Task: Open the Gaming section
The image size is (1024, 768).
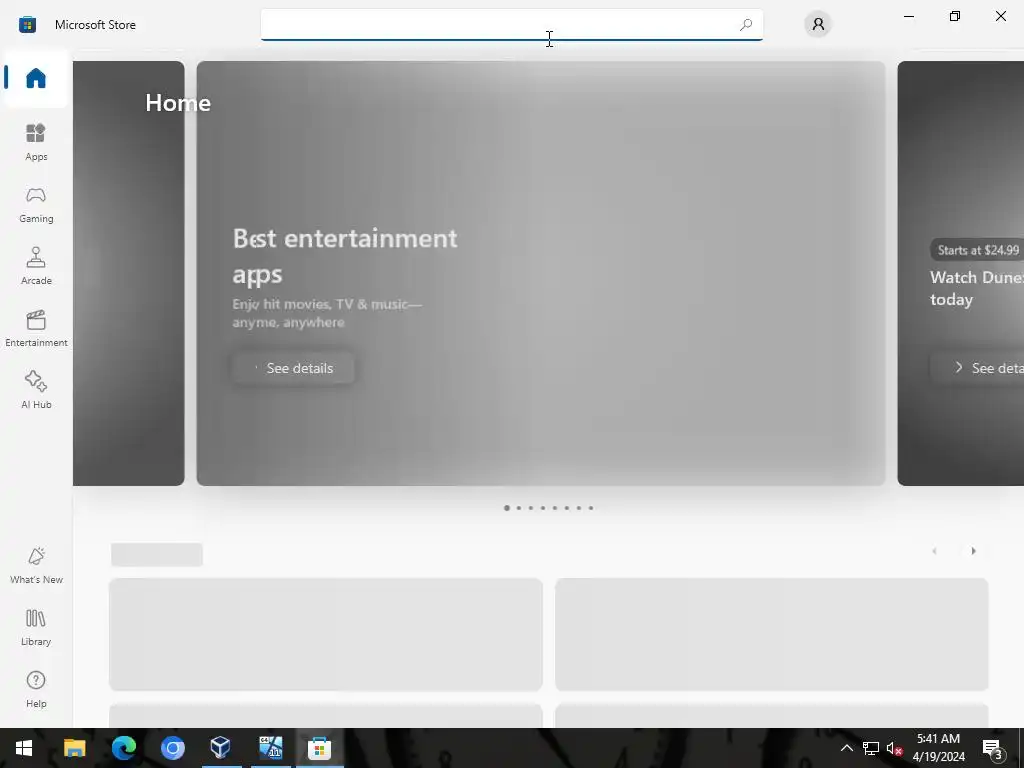Action: pyautogui.click(x=36, y=204)
